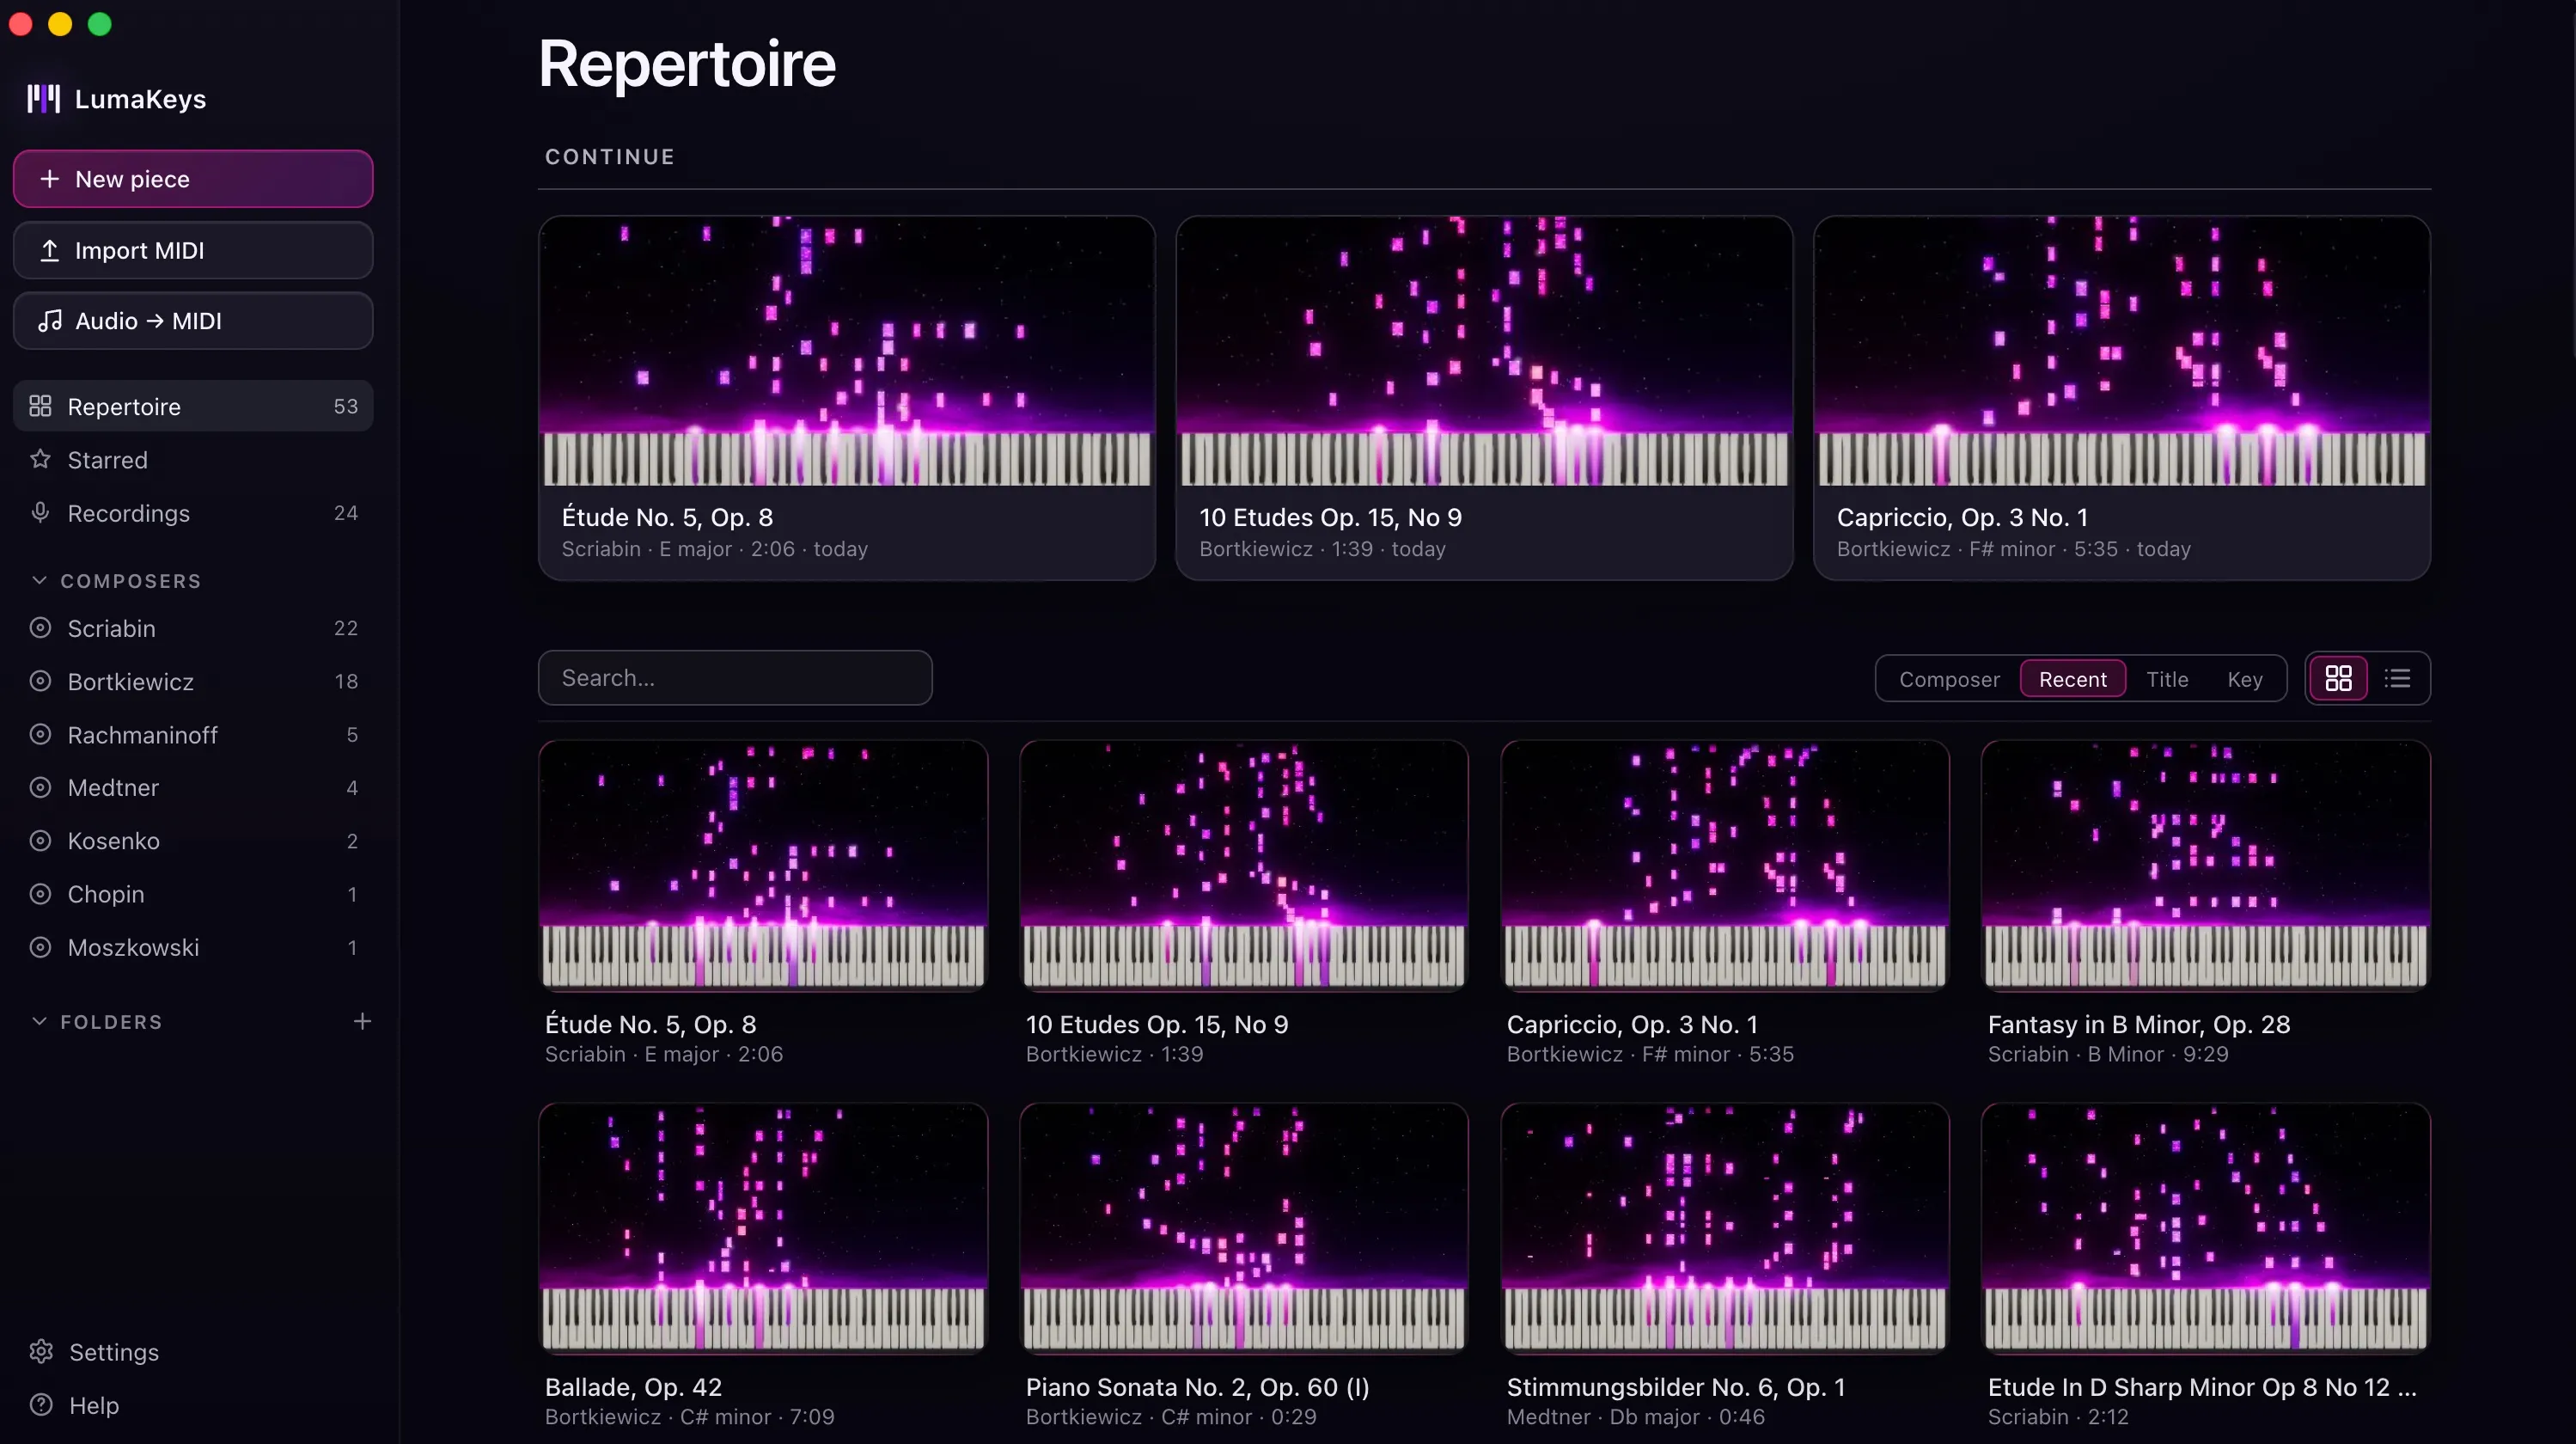Continue 10 Etudes Op. 15, No 9 card
This screenshot has height=1444, width=2576.
coord(1484,398)
